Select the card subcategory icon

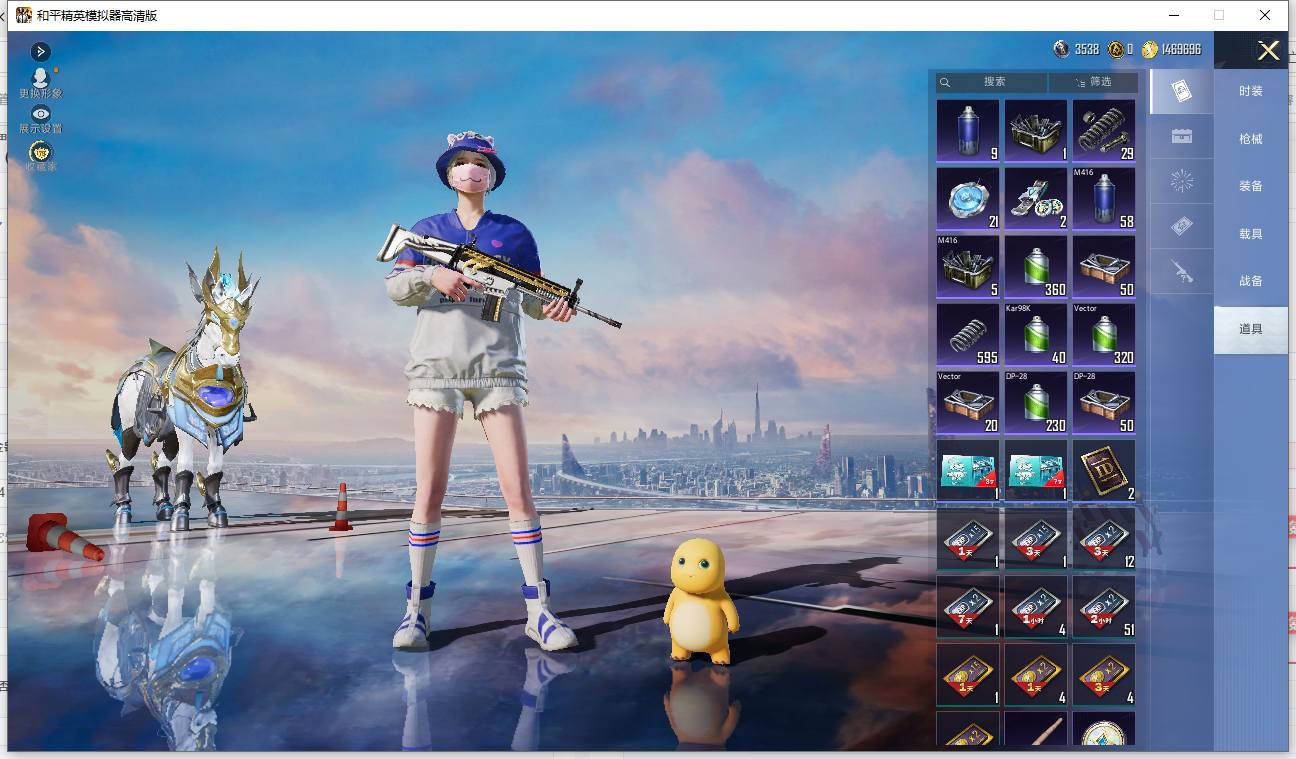click(1181, 92)
